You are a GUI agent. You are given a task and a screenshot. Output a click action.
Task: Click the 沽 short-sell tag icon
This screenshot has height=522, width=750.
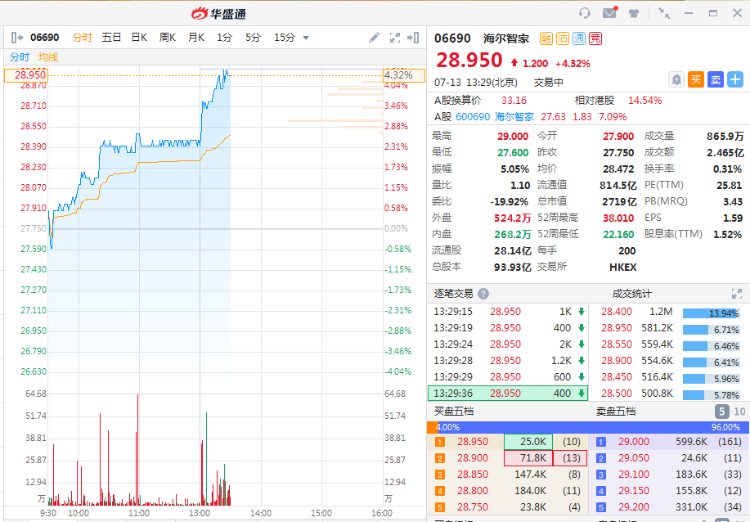pyautogui.click(x=562, y=38)
